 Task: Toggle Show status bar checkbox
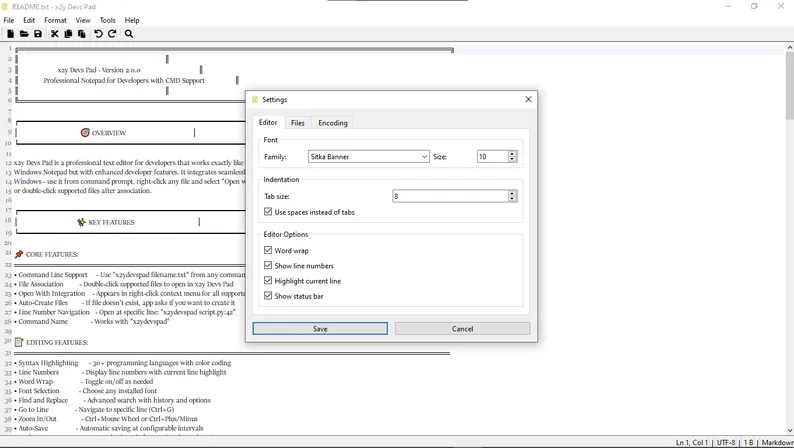pos(268,296)
